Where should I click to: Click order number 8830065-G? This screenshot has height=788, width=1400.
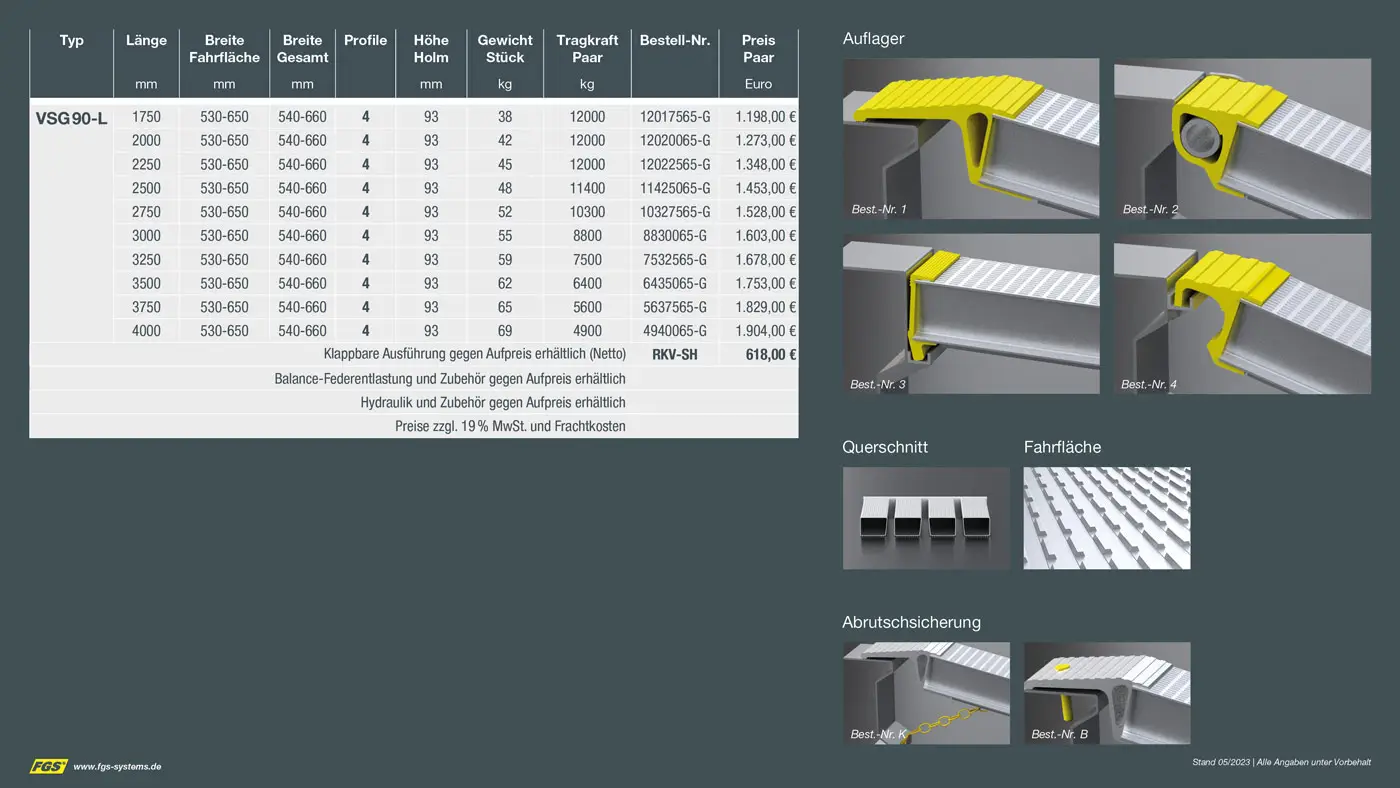675,236
